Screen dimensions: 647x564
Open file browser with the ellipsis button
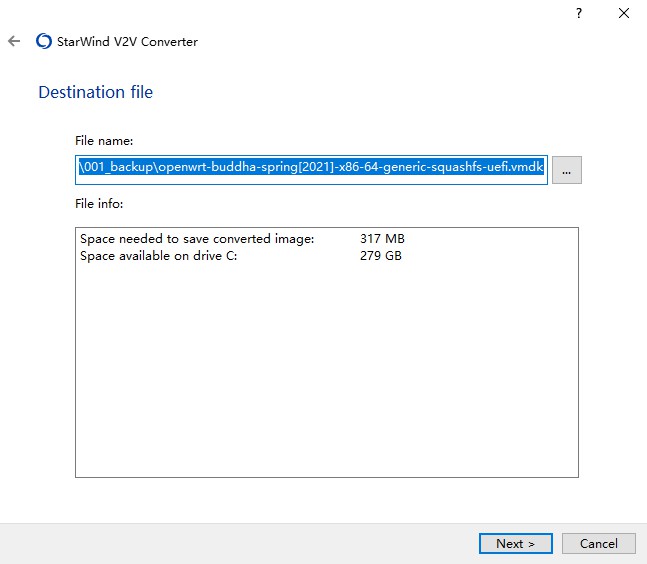click(x=566, y=171)
